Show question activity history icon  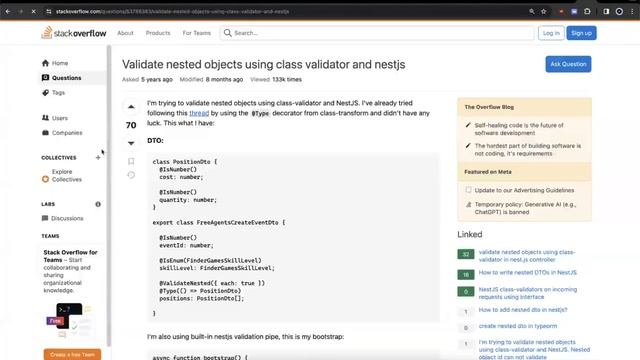pyautogui.click(x=131, y=175)
